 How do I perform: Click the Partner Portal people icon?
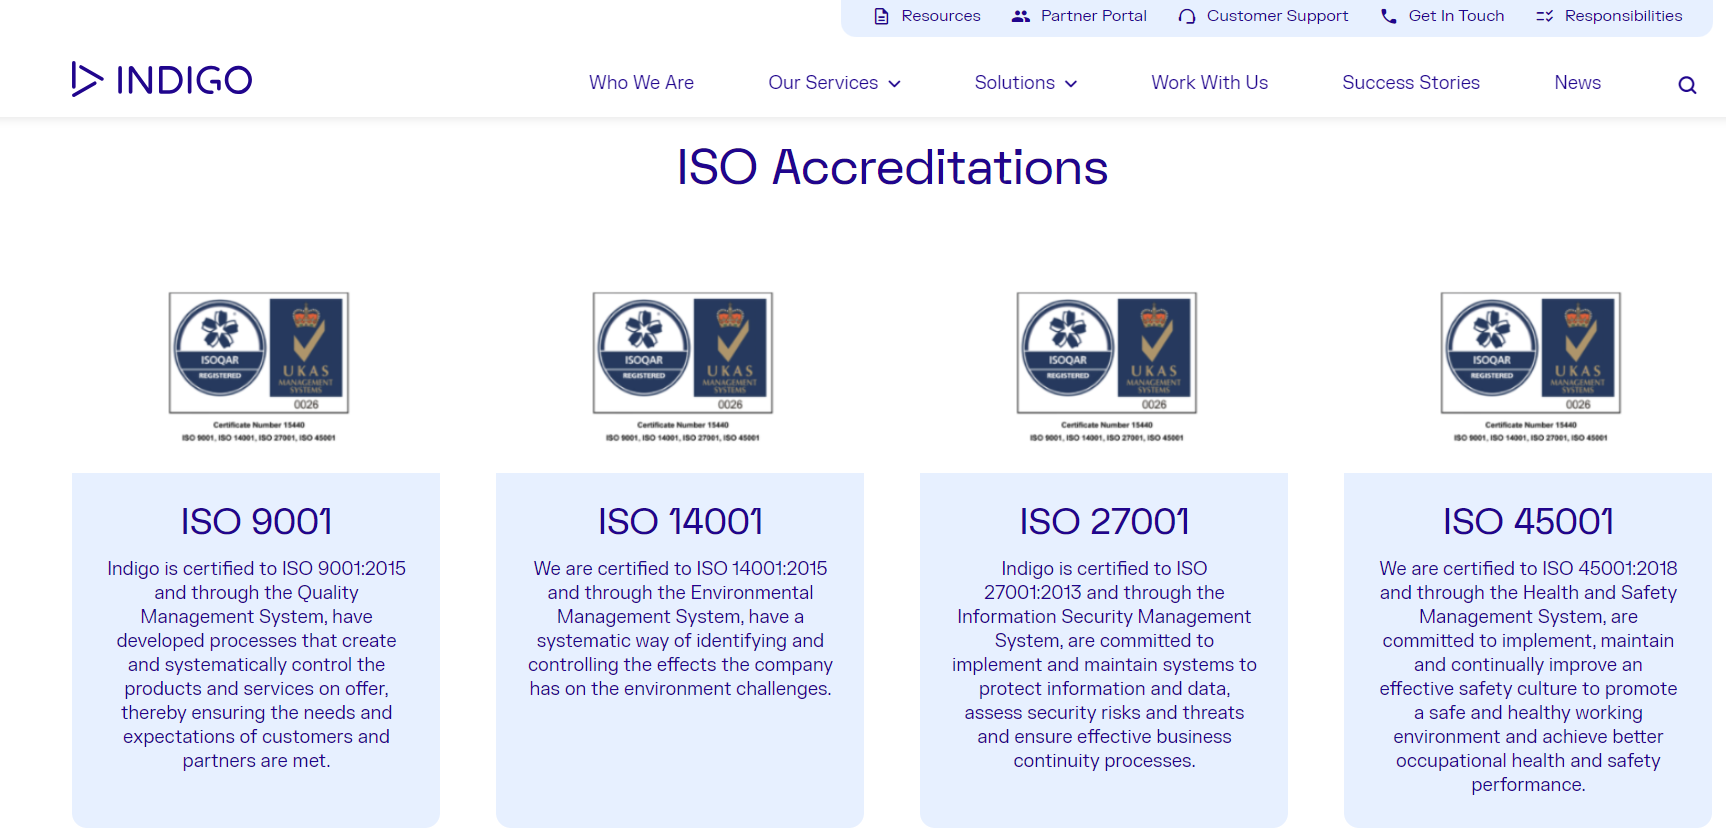click(1020, 16)
